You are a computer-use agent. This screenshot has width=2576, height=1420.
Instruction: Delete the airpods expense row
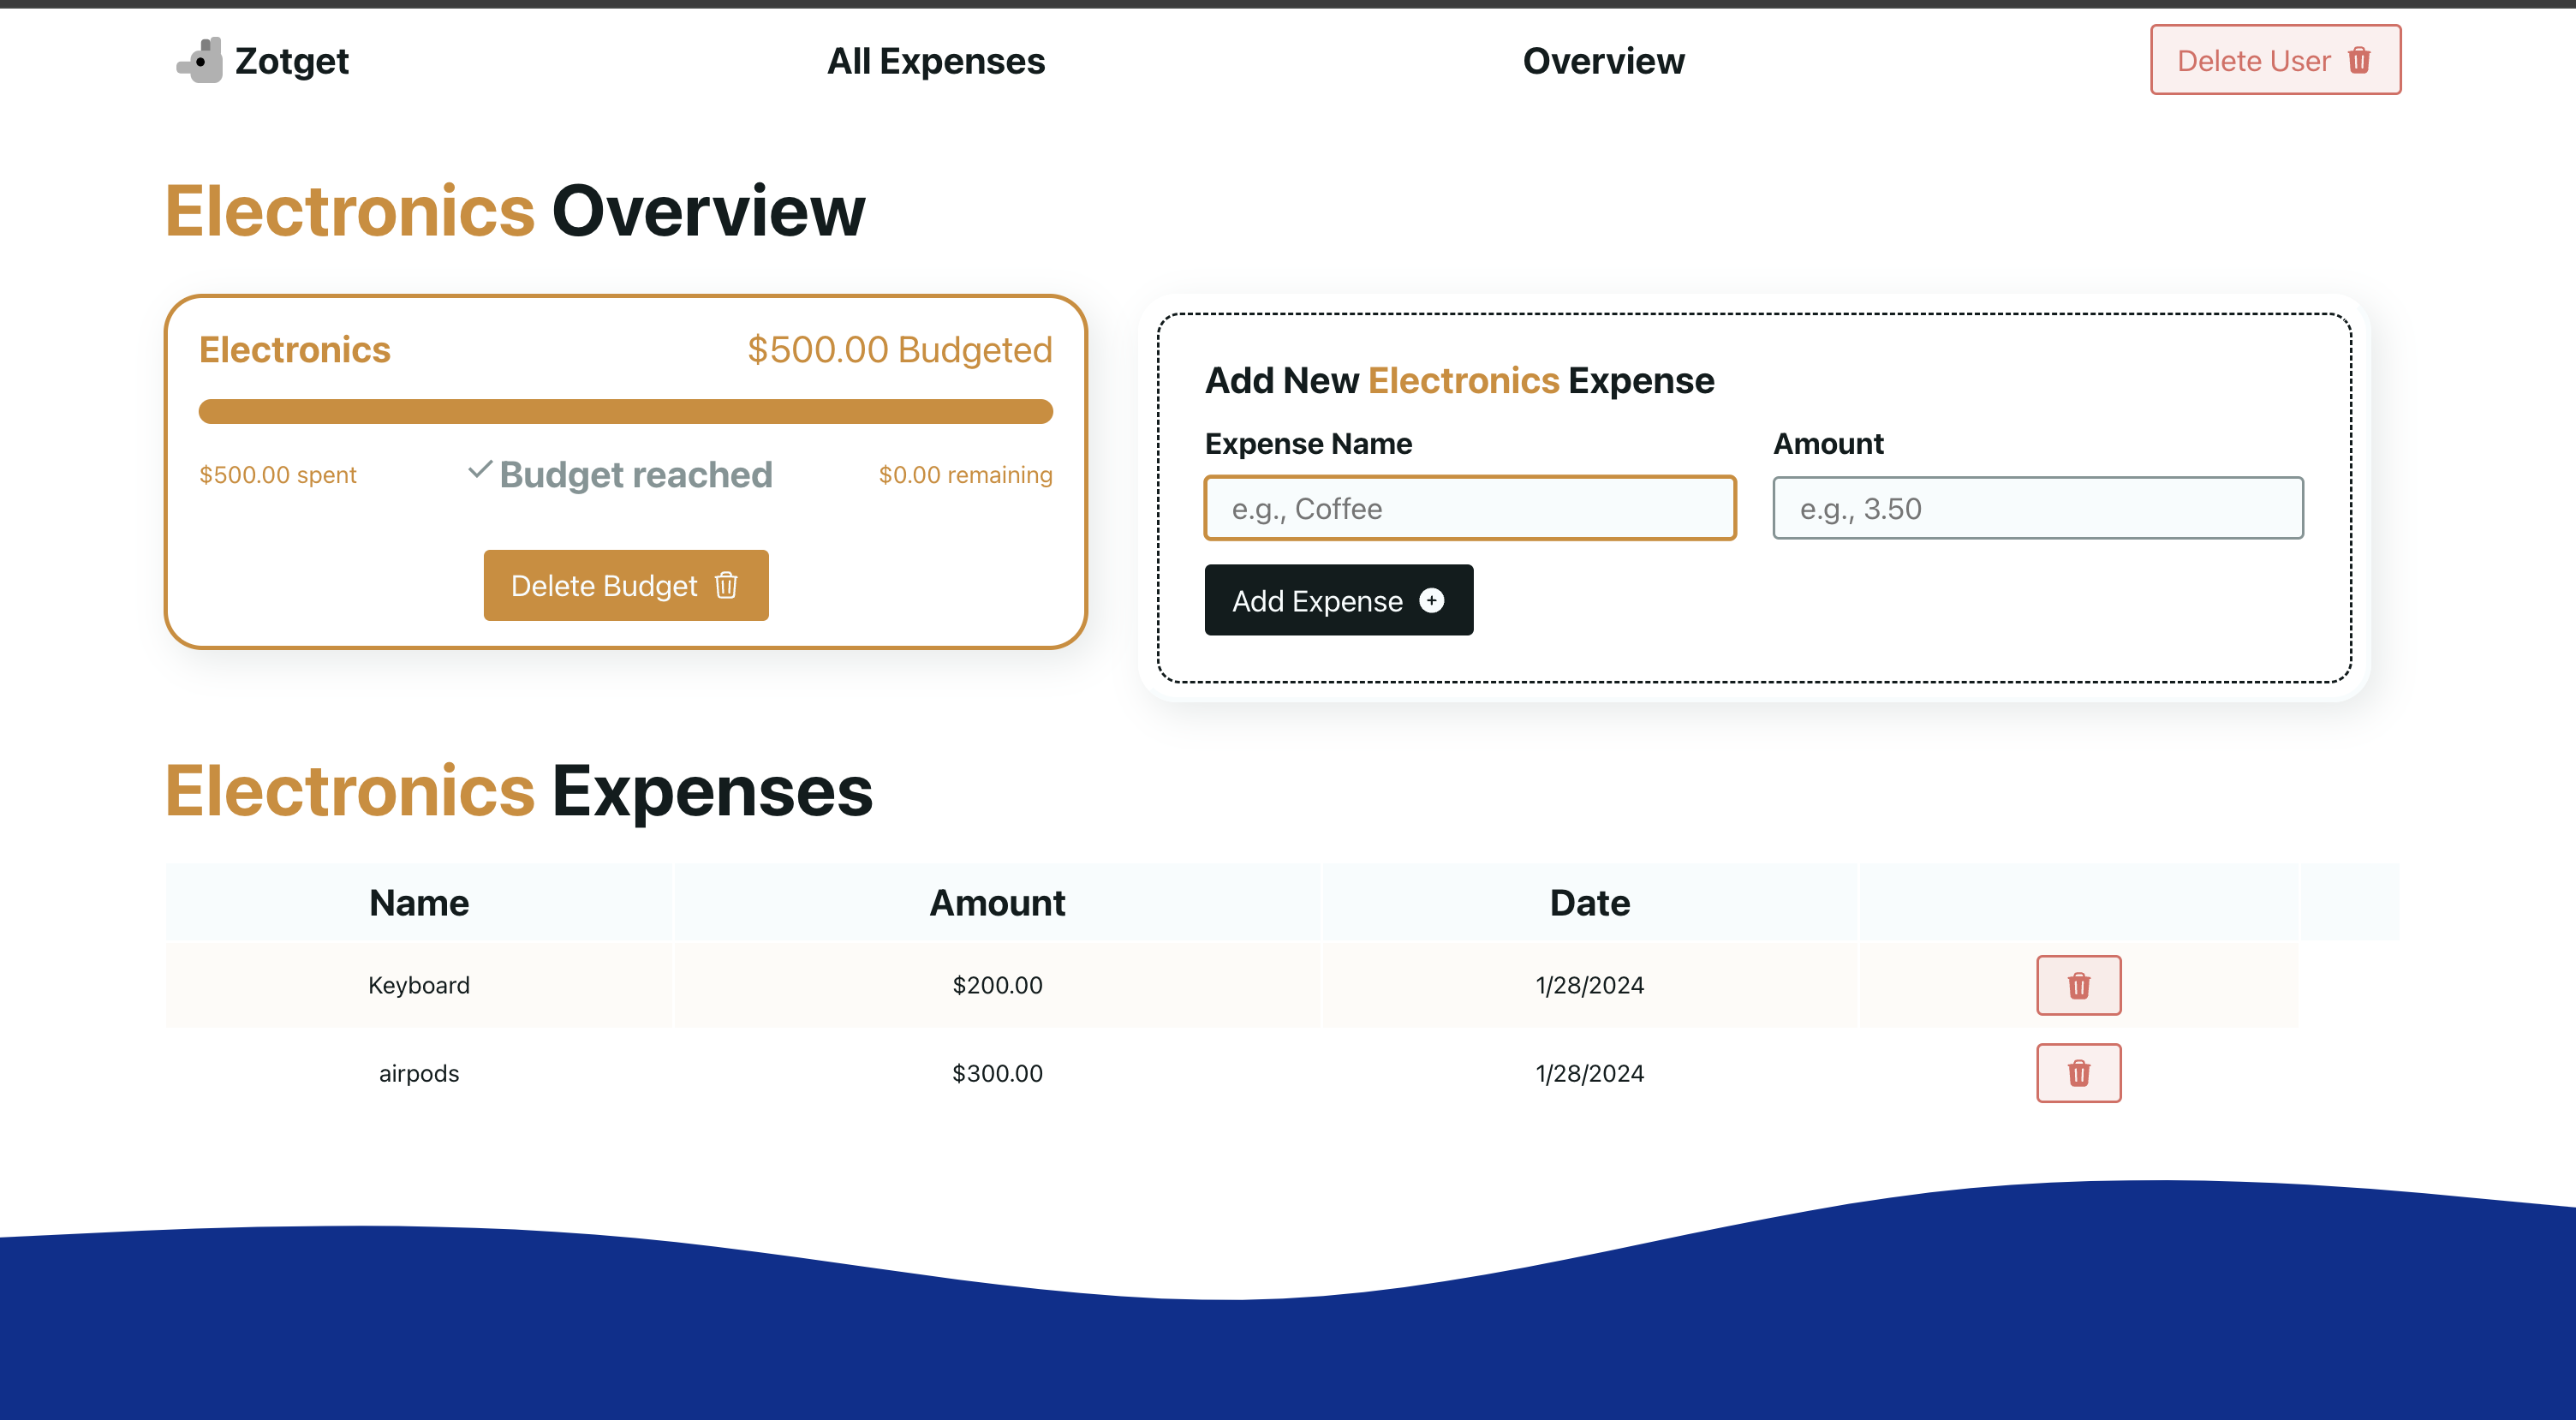coord(2078,1073)
